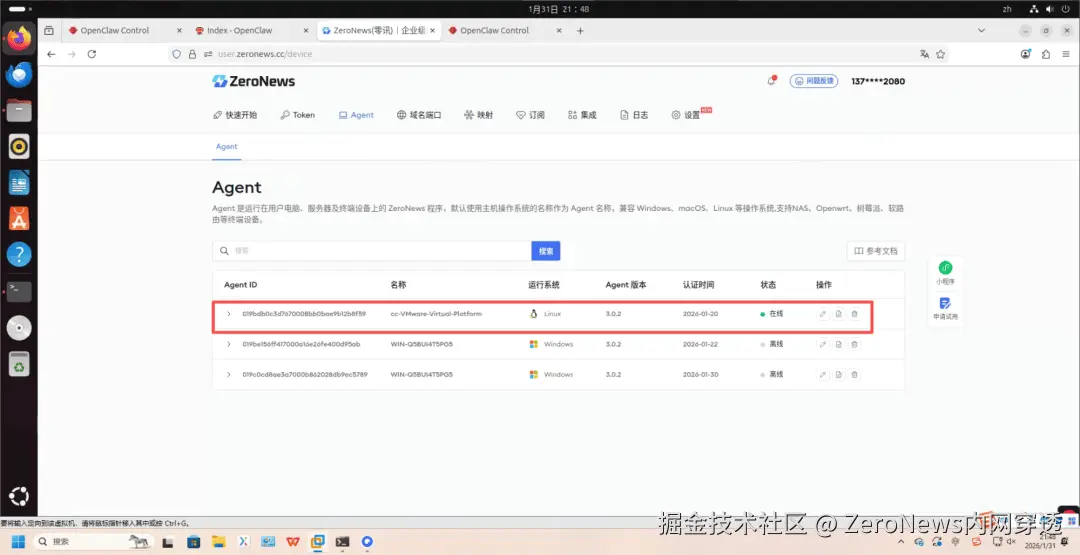Open the 日志 navigation item

pyautogui.click(x=634, y=115)
